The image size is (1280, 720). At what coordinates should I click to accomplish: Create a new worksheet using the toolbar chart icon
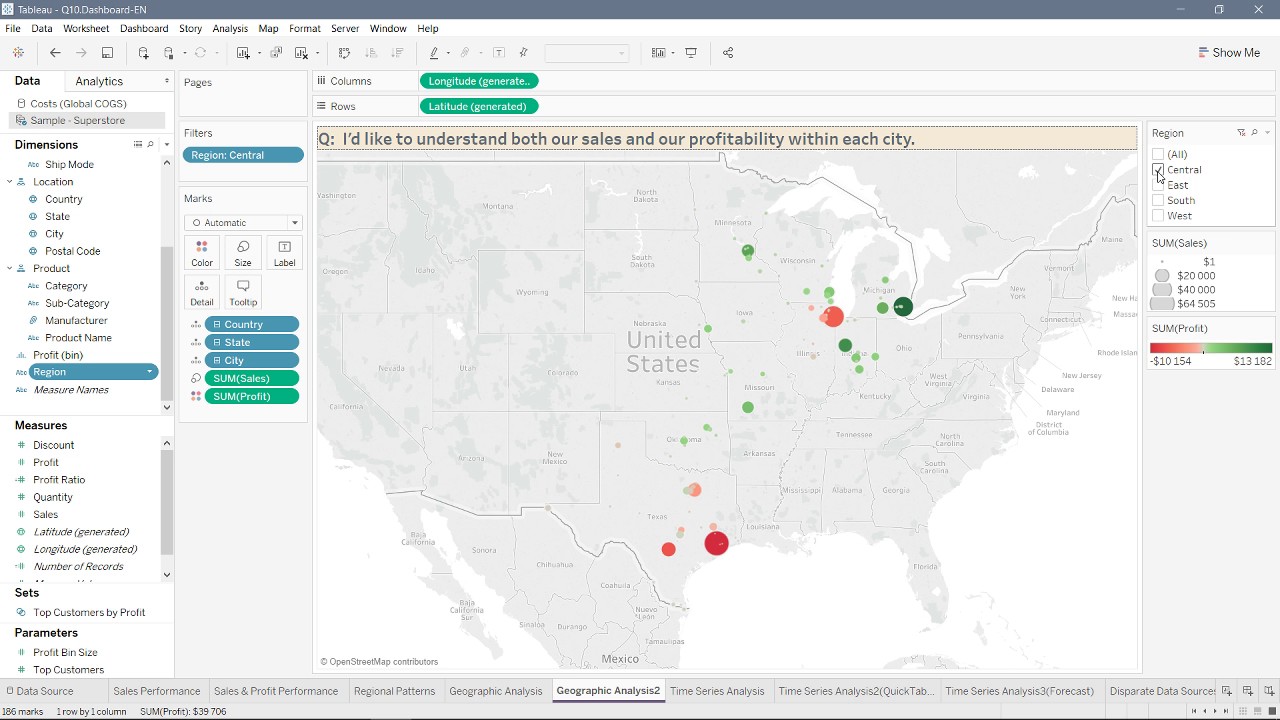(x=243, y=53)
